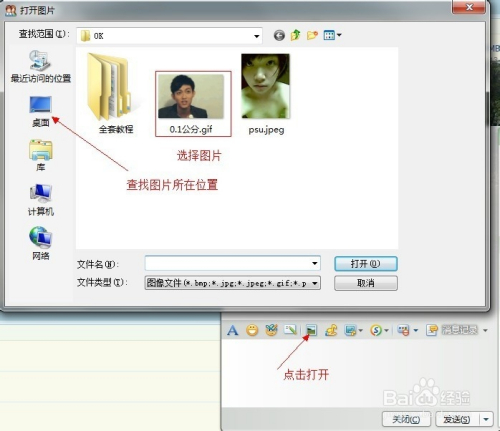The height and width of the screenshot is (431, 500).
Task: Close the 打开图片 dialog
Action: tap(468, 7)
